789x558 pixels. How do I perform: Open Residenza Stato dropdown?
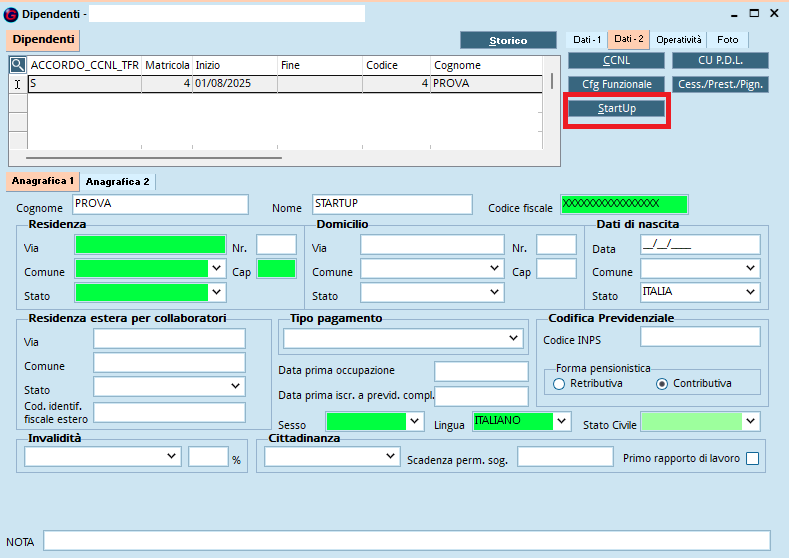(216, 292)
